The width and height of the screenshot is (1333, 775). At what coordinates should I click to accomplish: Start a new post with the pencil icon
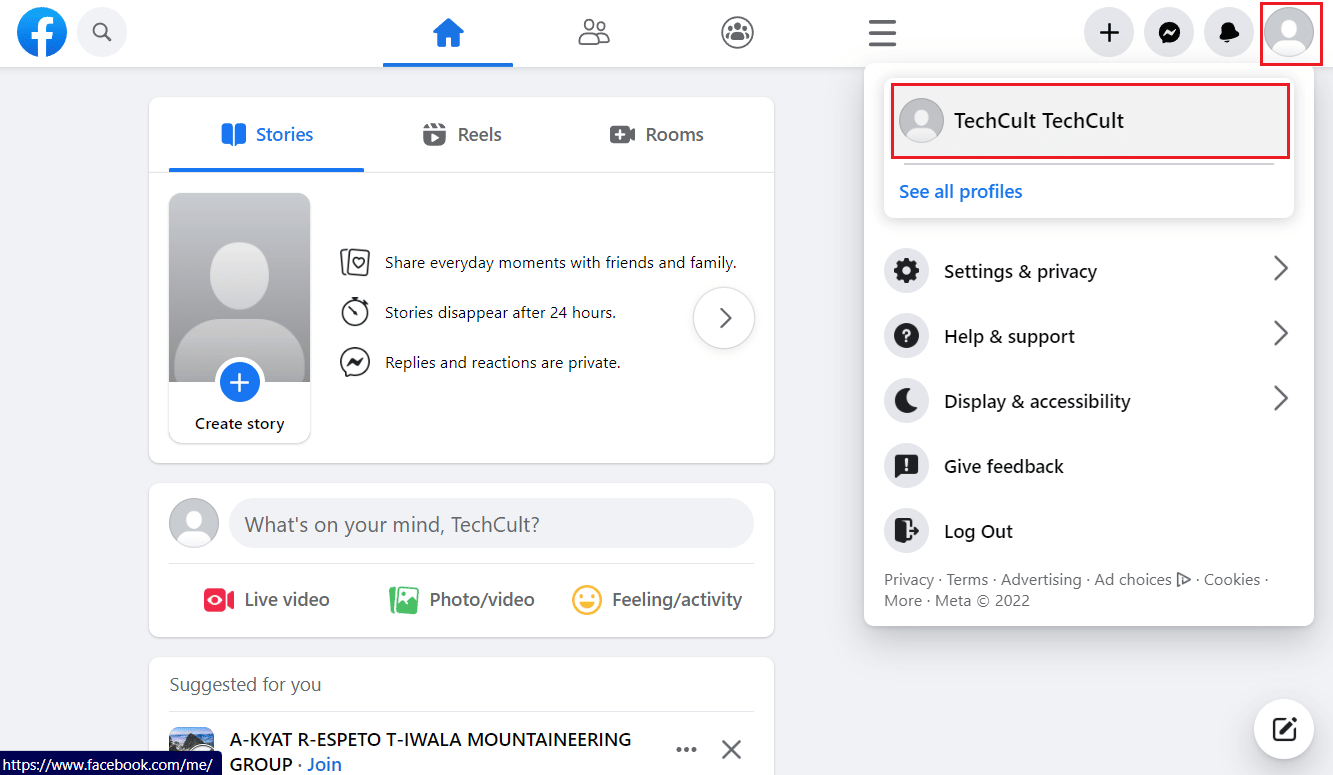tap(1284, 729)
